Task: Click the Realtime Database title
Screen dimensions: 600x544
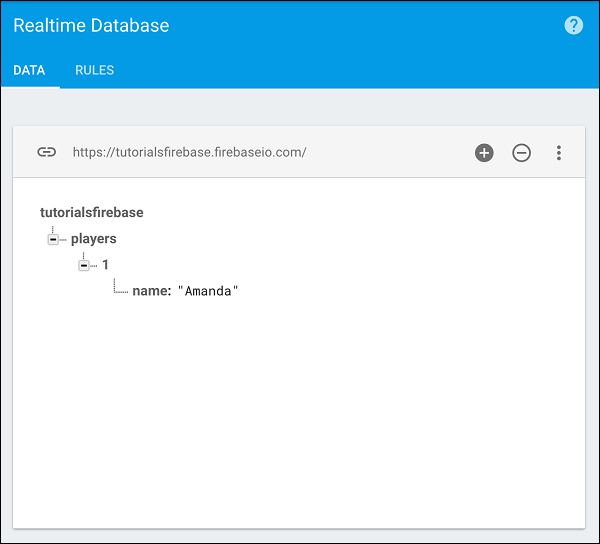Action: coord(91,26)
